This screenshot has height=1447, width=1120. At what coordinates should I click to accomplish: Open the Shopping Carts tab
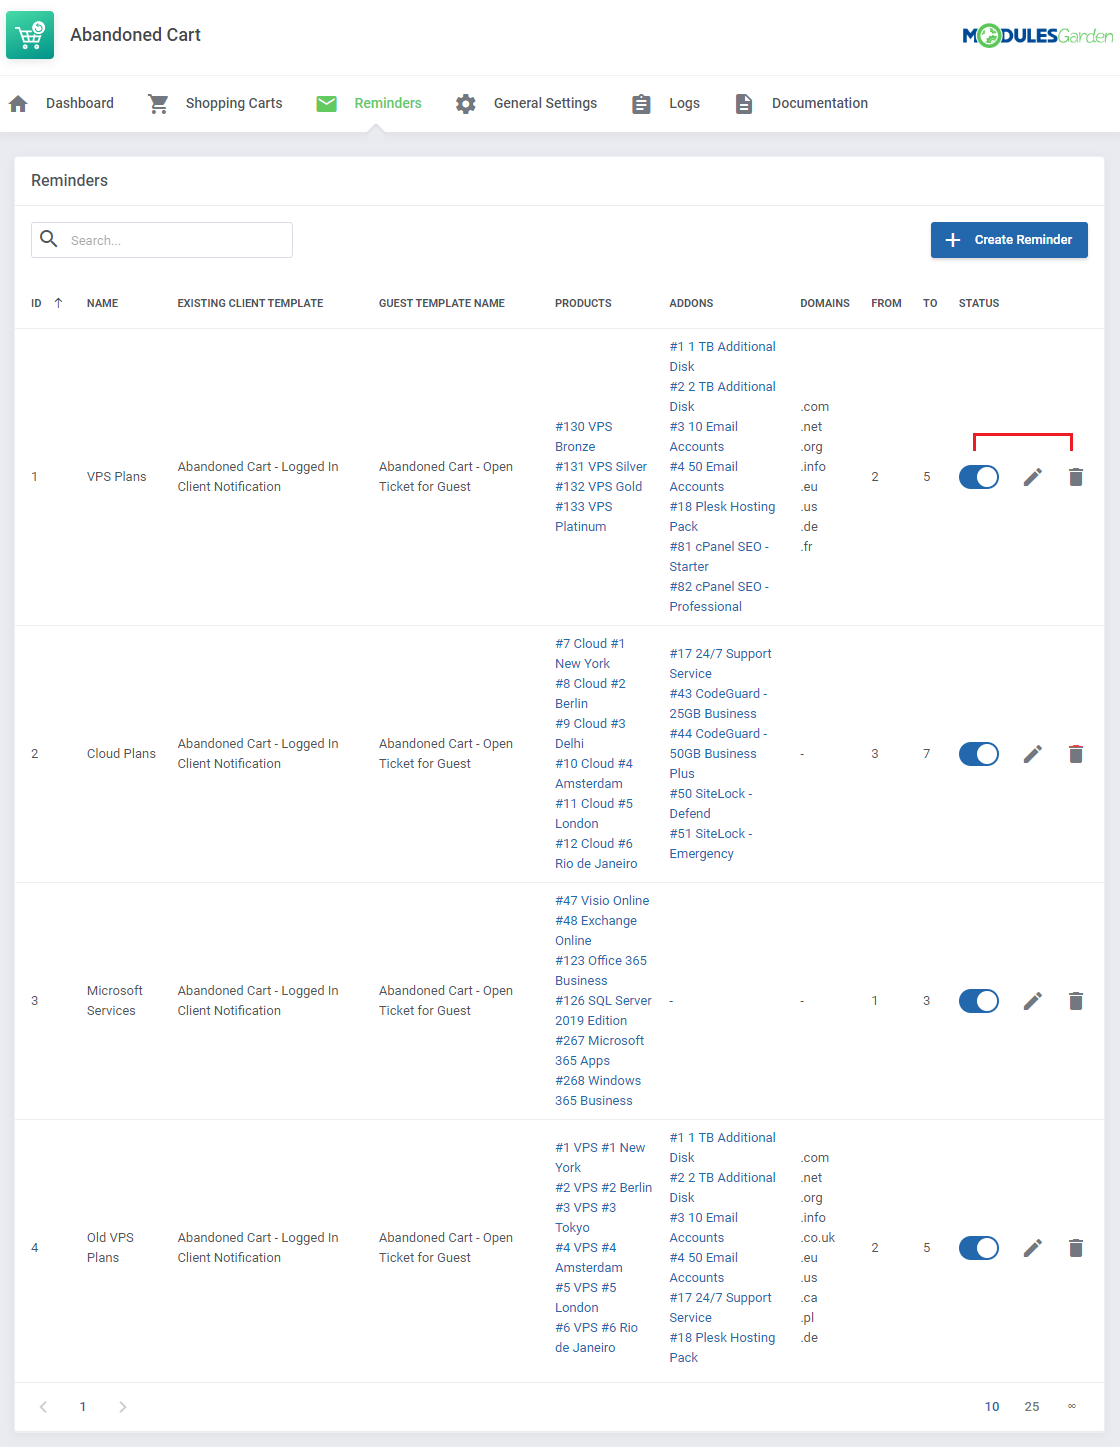click(215, 104)
